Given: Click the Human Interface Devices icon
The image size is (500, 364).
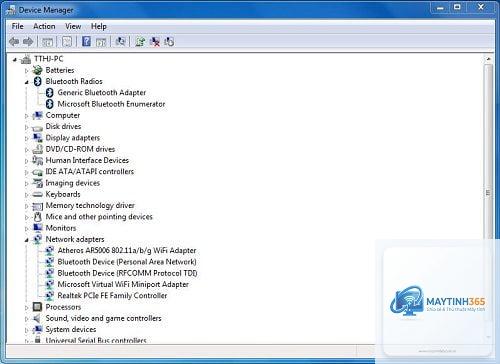Looking at the screenshot, I should pyautogui.click(x=38, y=160).
